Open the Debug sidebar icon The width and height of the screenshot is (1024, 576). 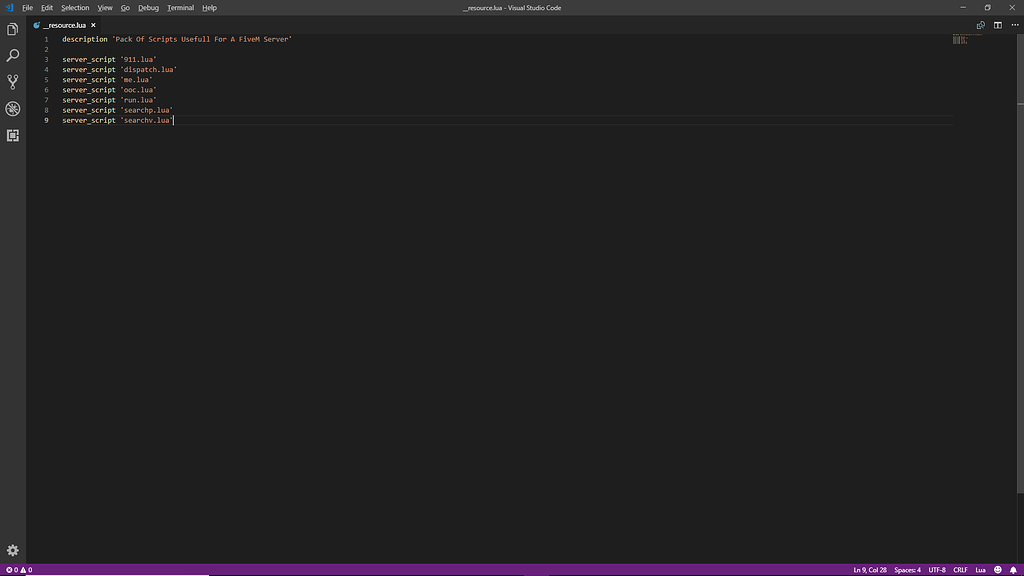point(12,108)
